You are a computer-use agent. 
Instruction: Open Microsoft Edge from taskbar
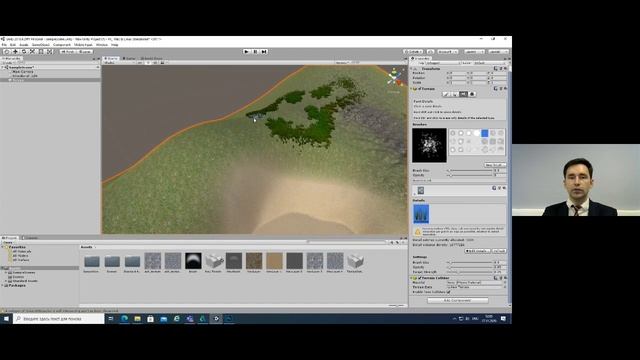pos(124,319)
